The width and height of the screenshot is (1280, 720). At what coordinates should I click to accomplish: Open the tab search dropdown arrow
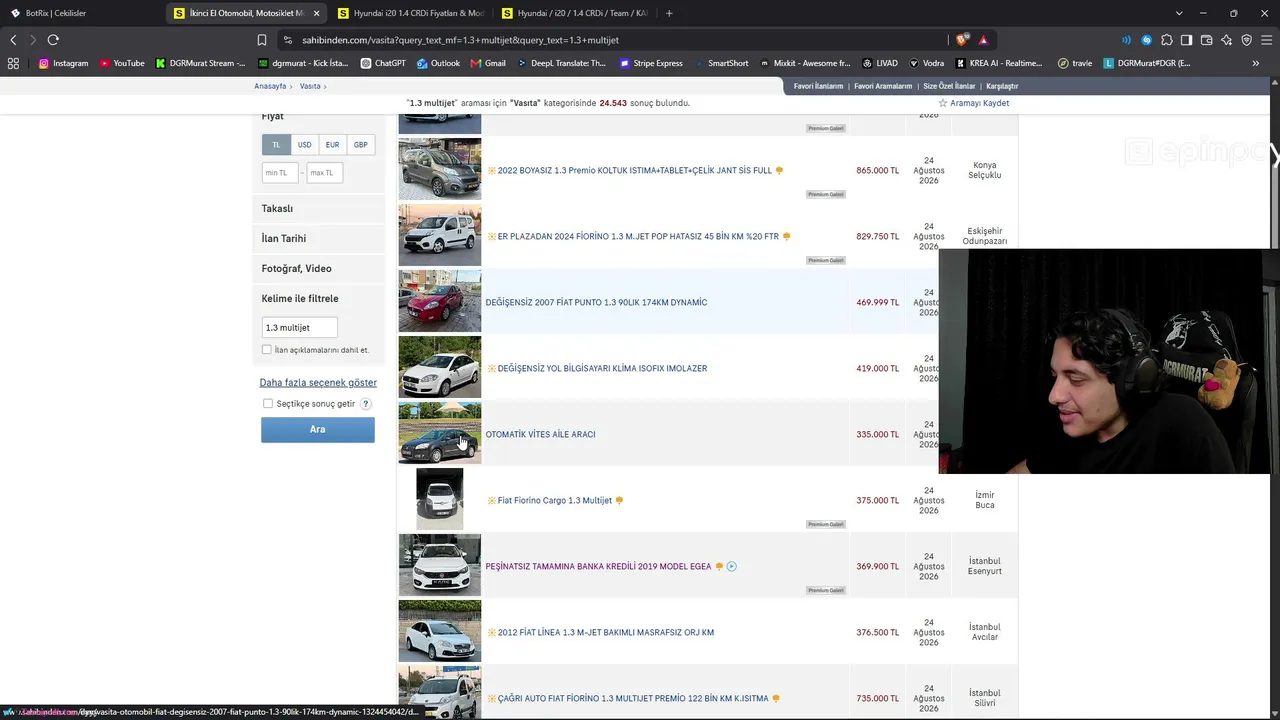(1179, 13)
